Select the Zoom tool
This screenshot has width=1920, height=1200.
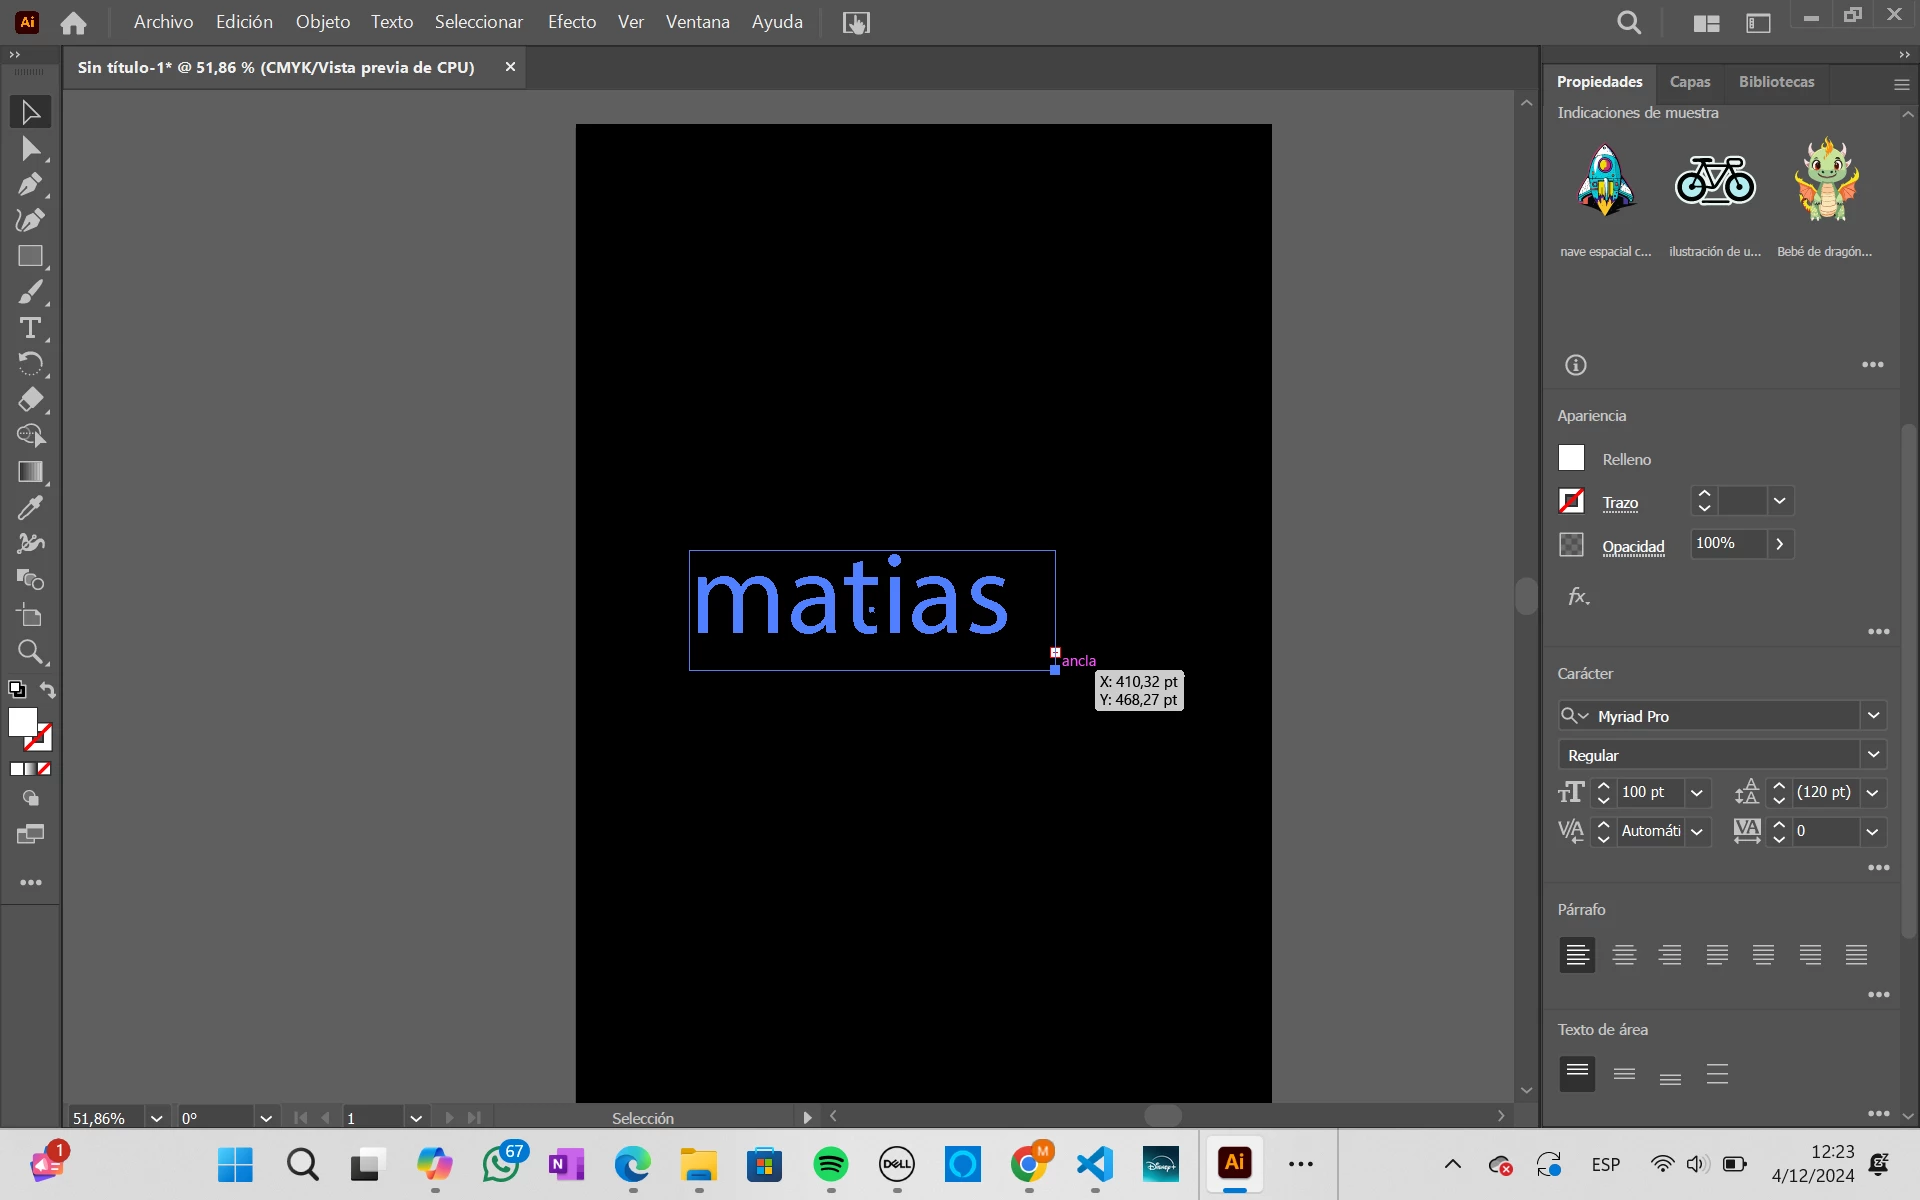tap(30, 652)
